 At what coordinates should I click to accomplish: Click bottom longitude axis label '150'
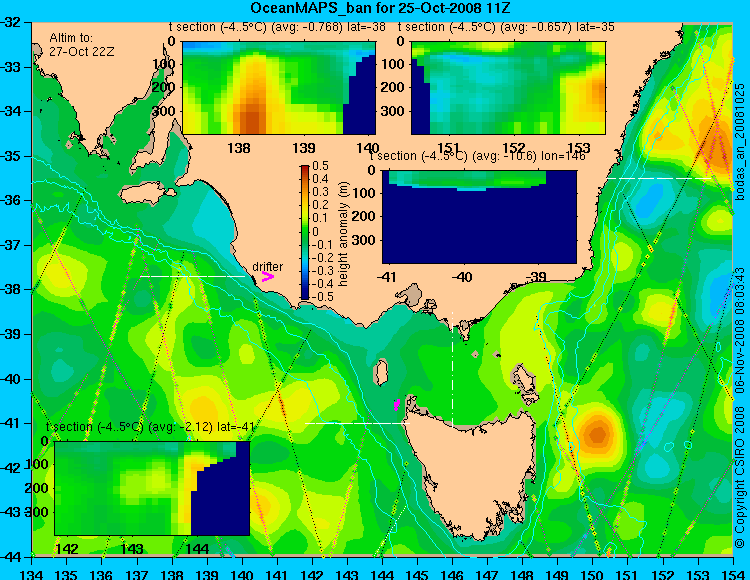(x=593, y=574)
